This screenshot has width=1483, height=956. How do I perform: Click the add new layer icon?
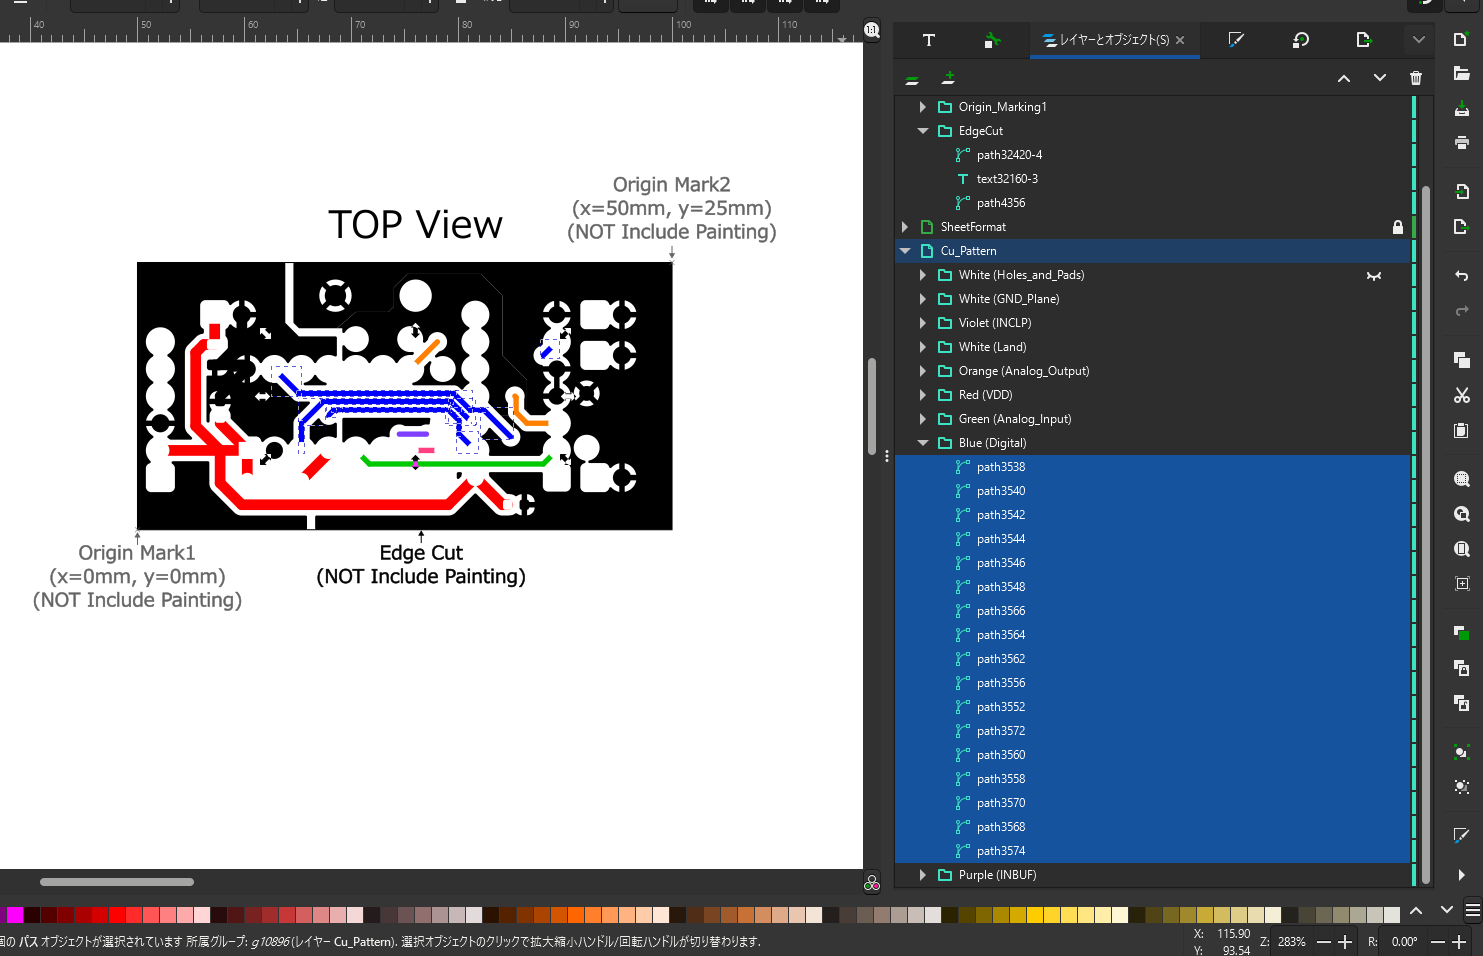(x=948, y=78)
